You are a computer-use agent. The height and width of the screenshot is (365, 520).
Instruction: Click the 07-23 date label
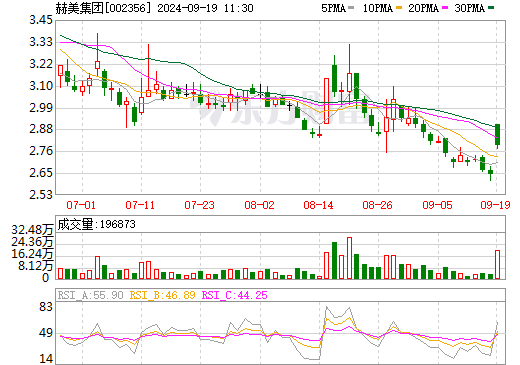(x=200, y=205)
